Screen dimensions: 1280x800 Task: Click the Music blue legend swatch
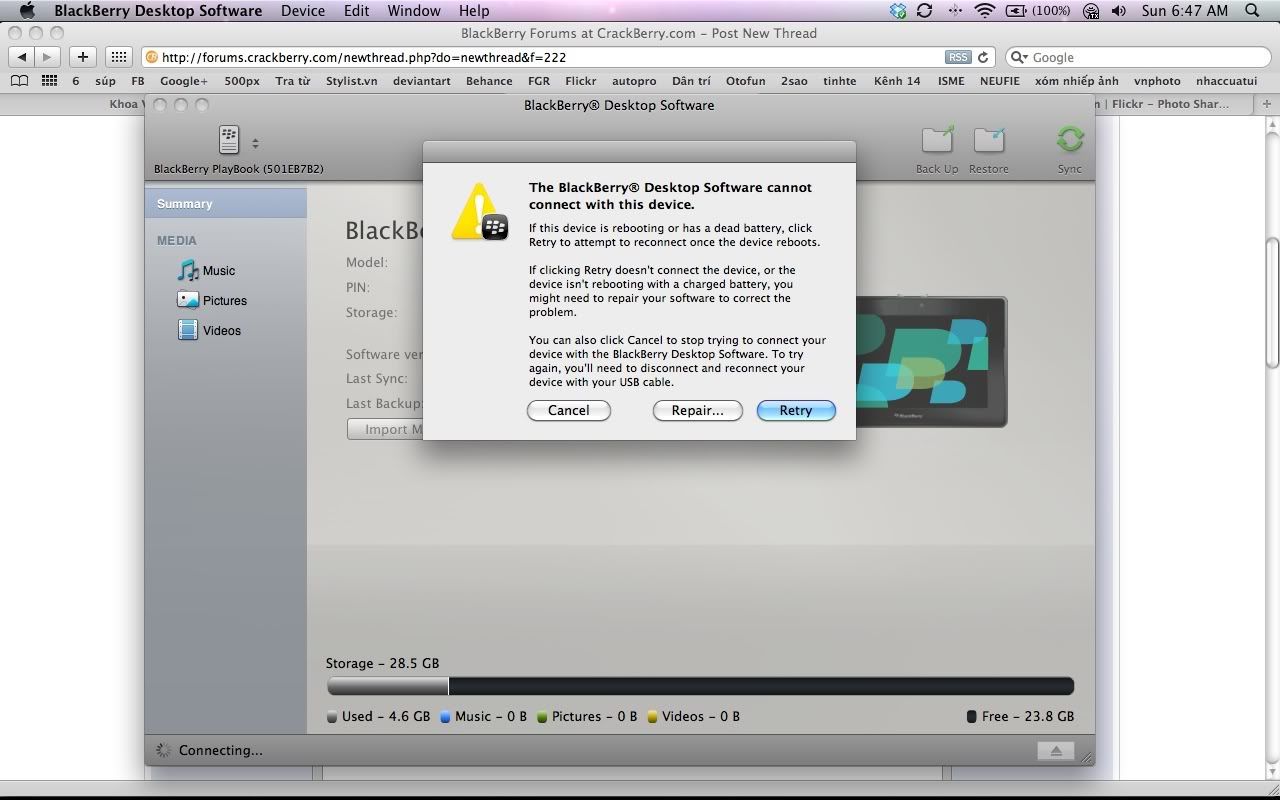click(x=445, y=717)
